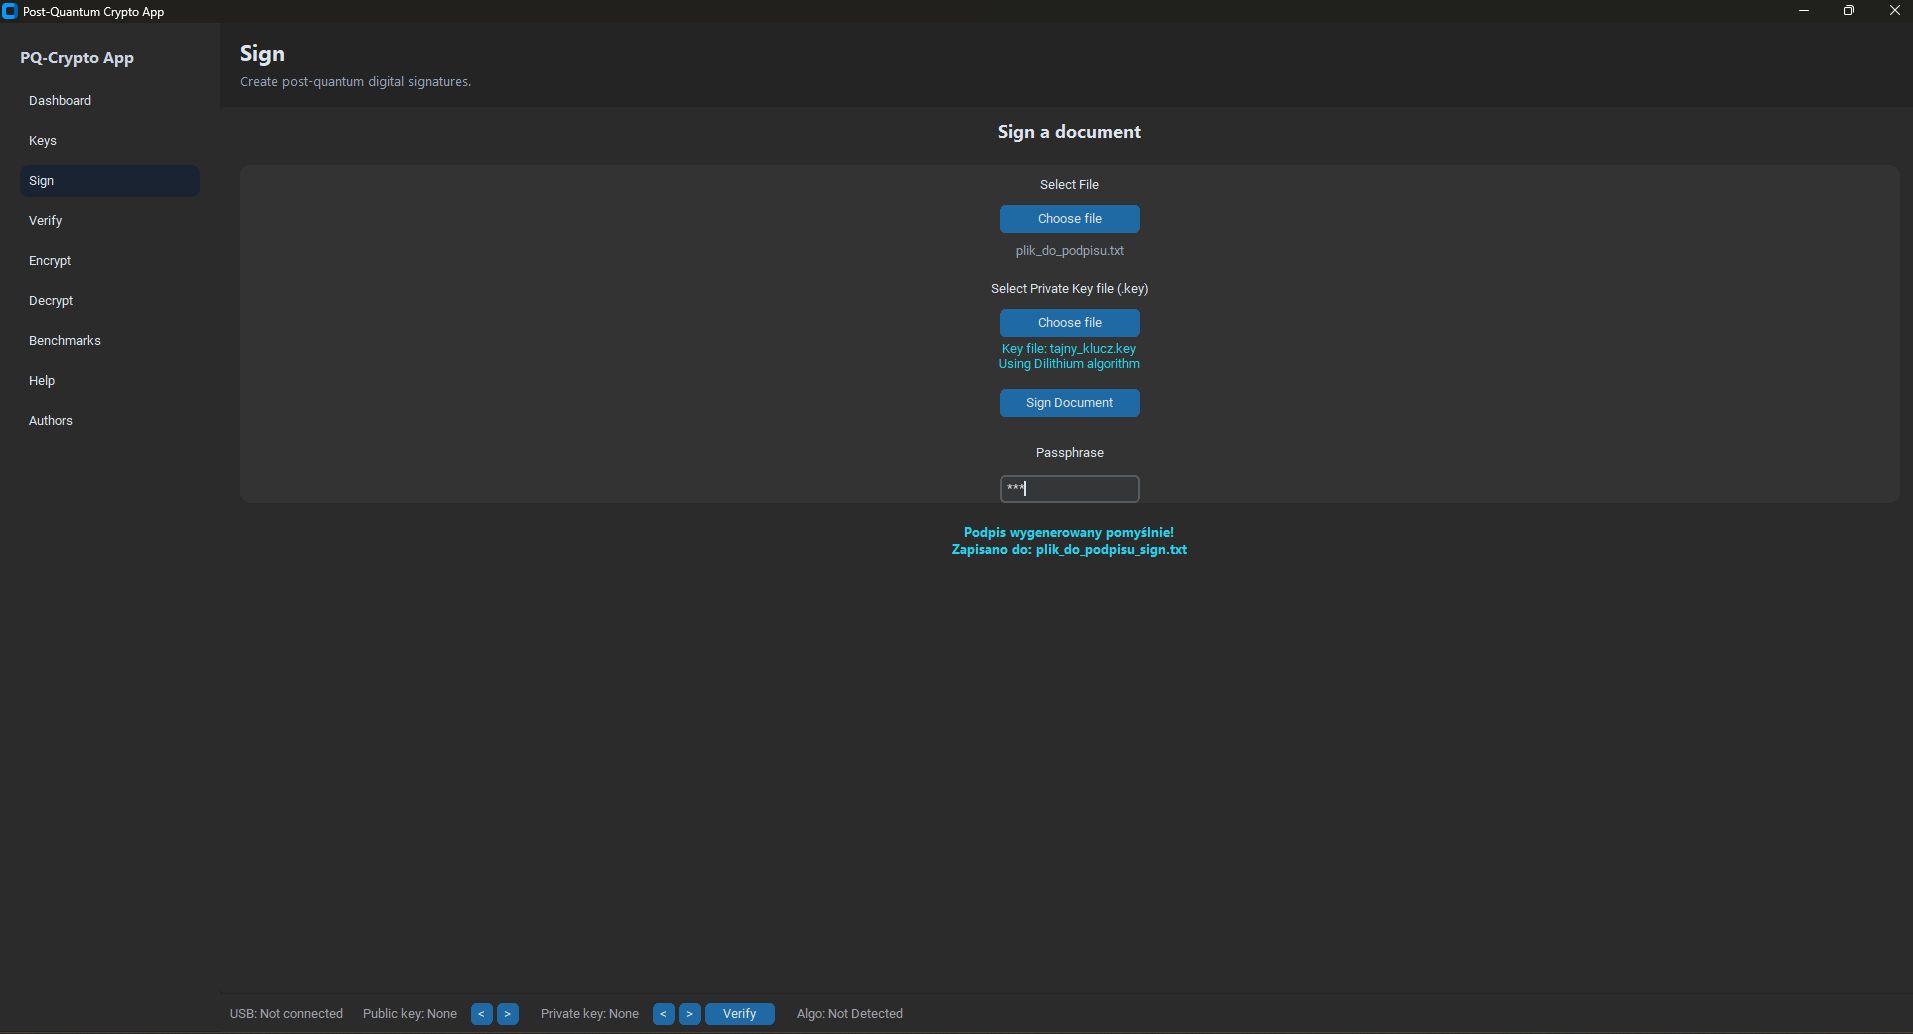1913x1034 pixels.
Task: Switch to the Encrypt section
Action: pyautogui.click(x=50, y=261)
